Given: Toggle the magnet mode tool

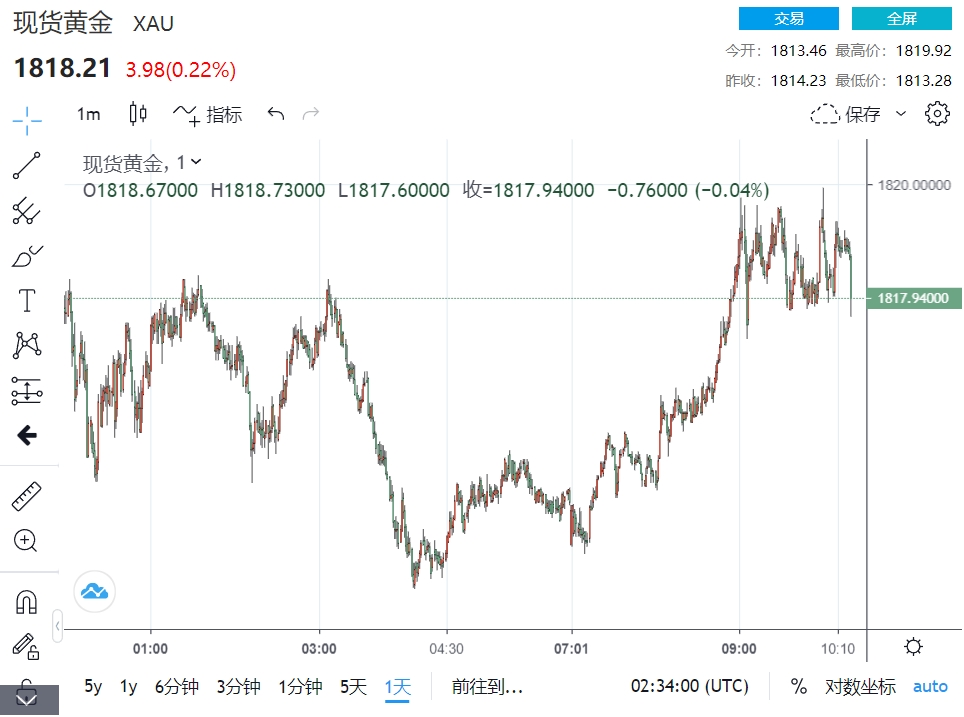Looking at the screenshot, I should (x=27, y=601).
